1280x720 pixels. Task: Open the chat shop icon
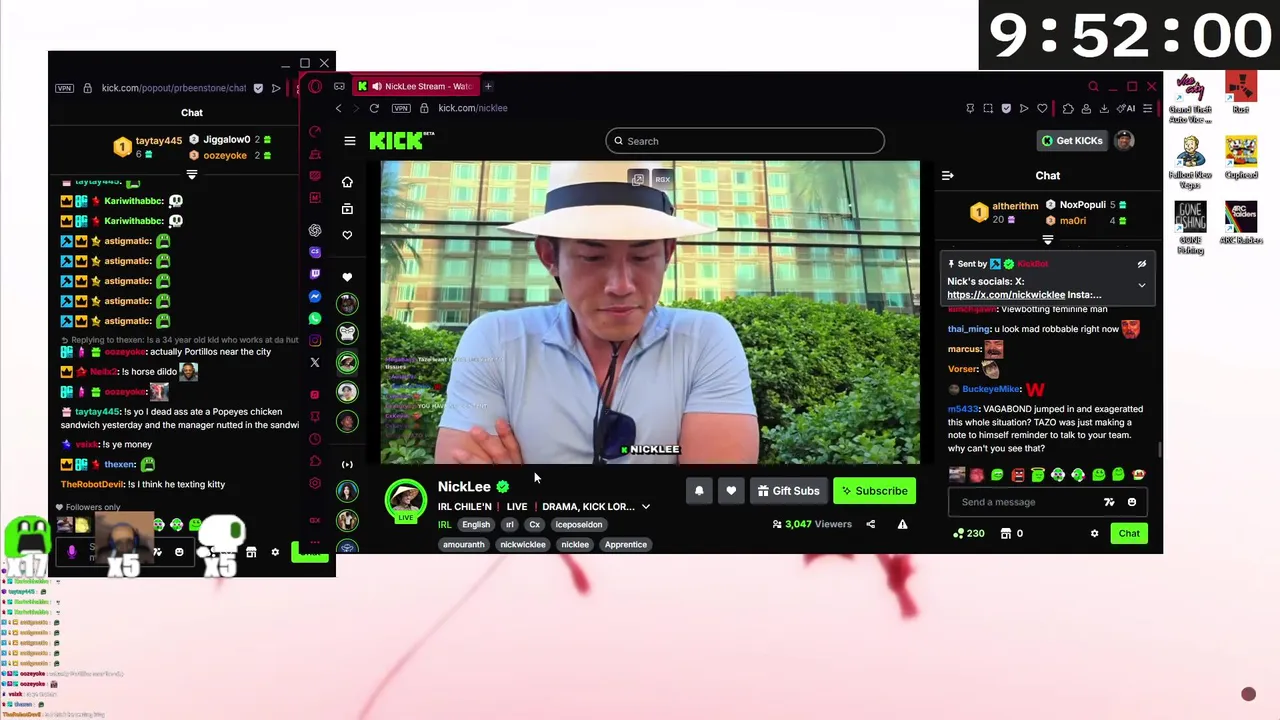click(1006, 534)
